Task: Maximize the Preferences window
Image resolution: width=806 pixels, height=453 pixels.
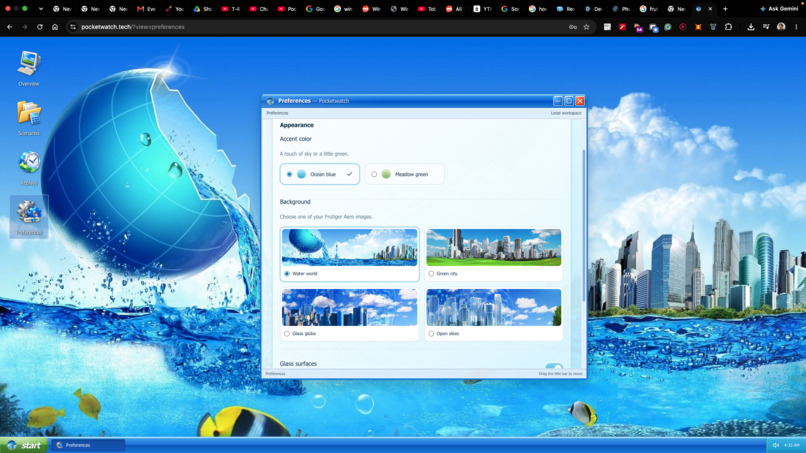Action: click(569, 101)
